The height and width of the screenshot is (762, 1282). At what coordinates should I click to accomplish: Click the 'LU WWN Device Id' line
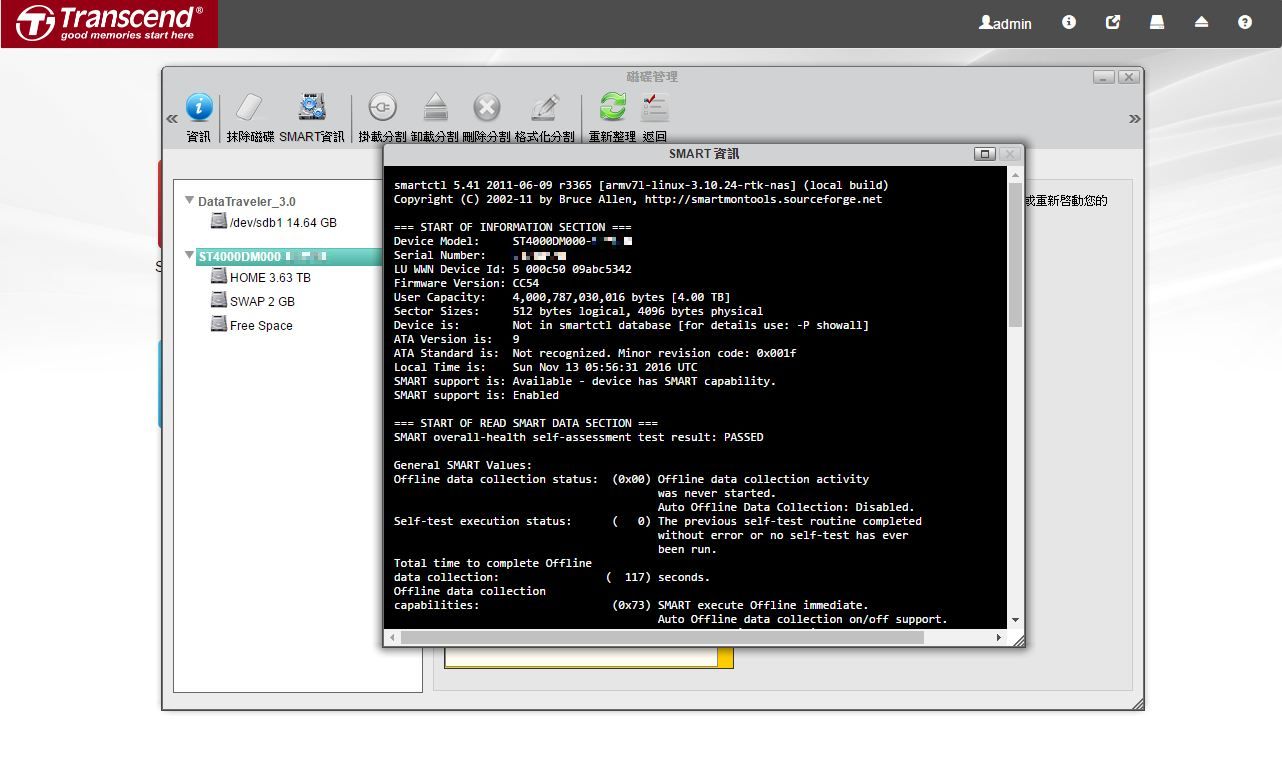512,269
